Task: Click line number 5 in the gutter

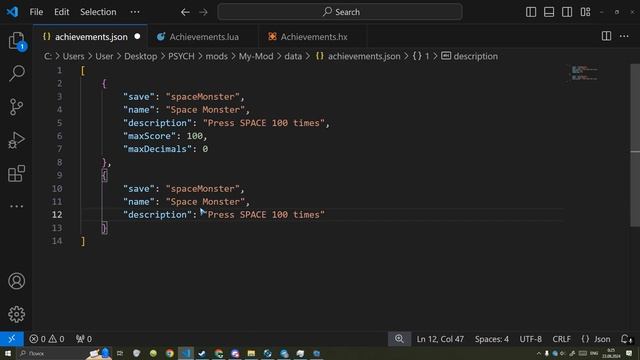Action: [60, 123]
